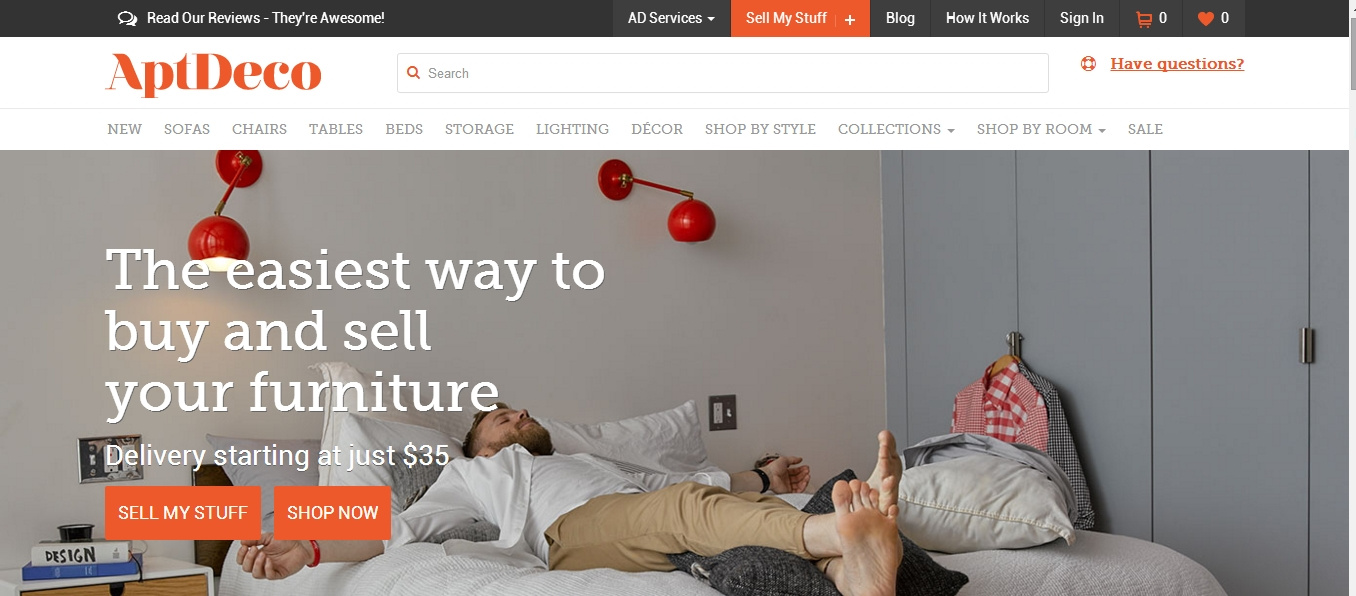
Task: Expand the Shop By Room dropdown
Action: pos(1041,129)
